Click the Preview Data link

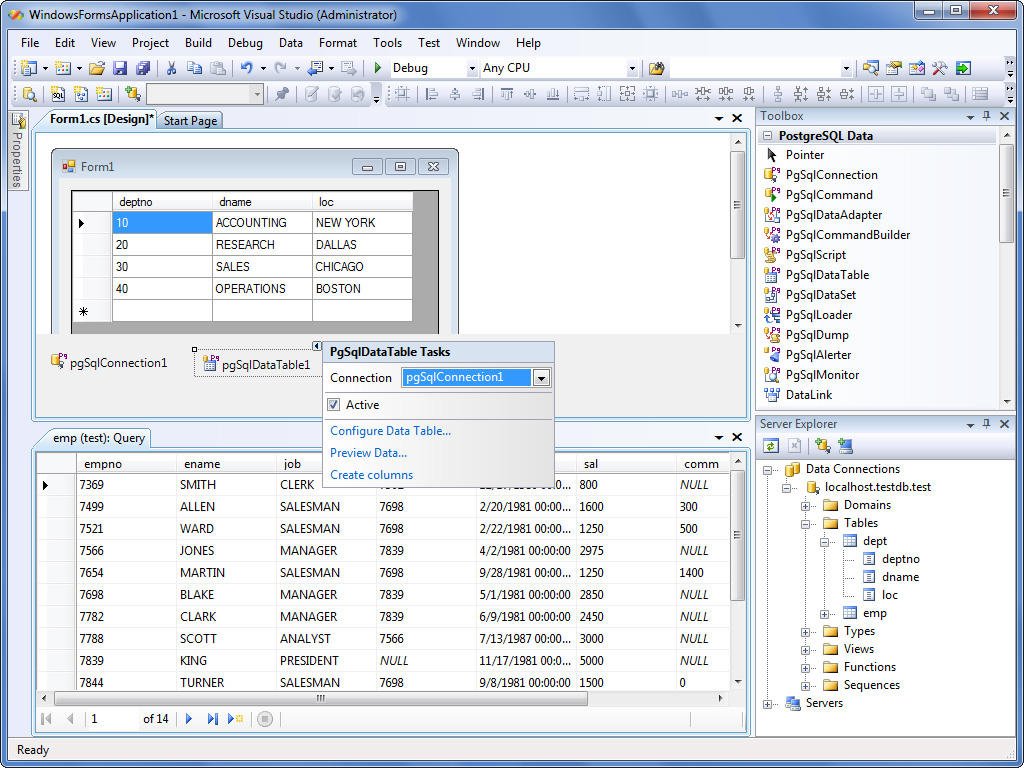367,453
